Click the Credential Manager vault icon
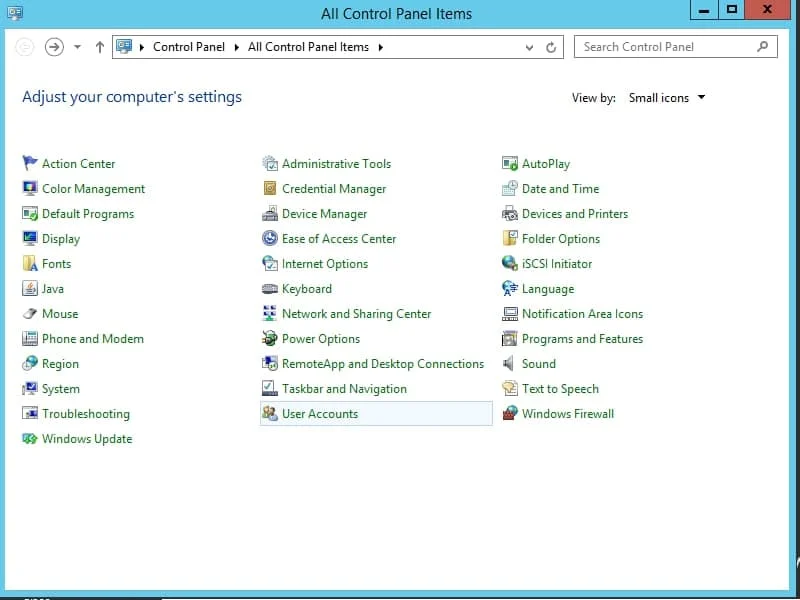This screenshot has height=600, width=800. click(269, 188)
